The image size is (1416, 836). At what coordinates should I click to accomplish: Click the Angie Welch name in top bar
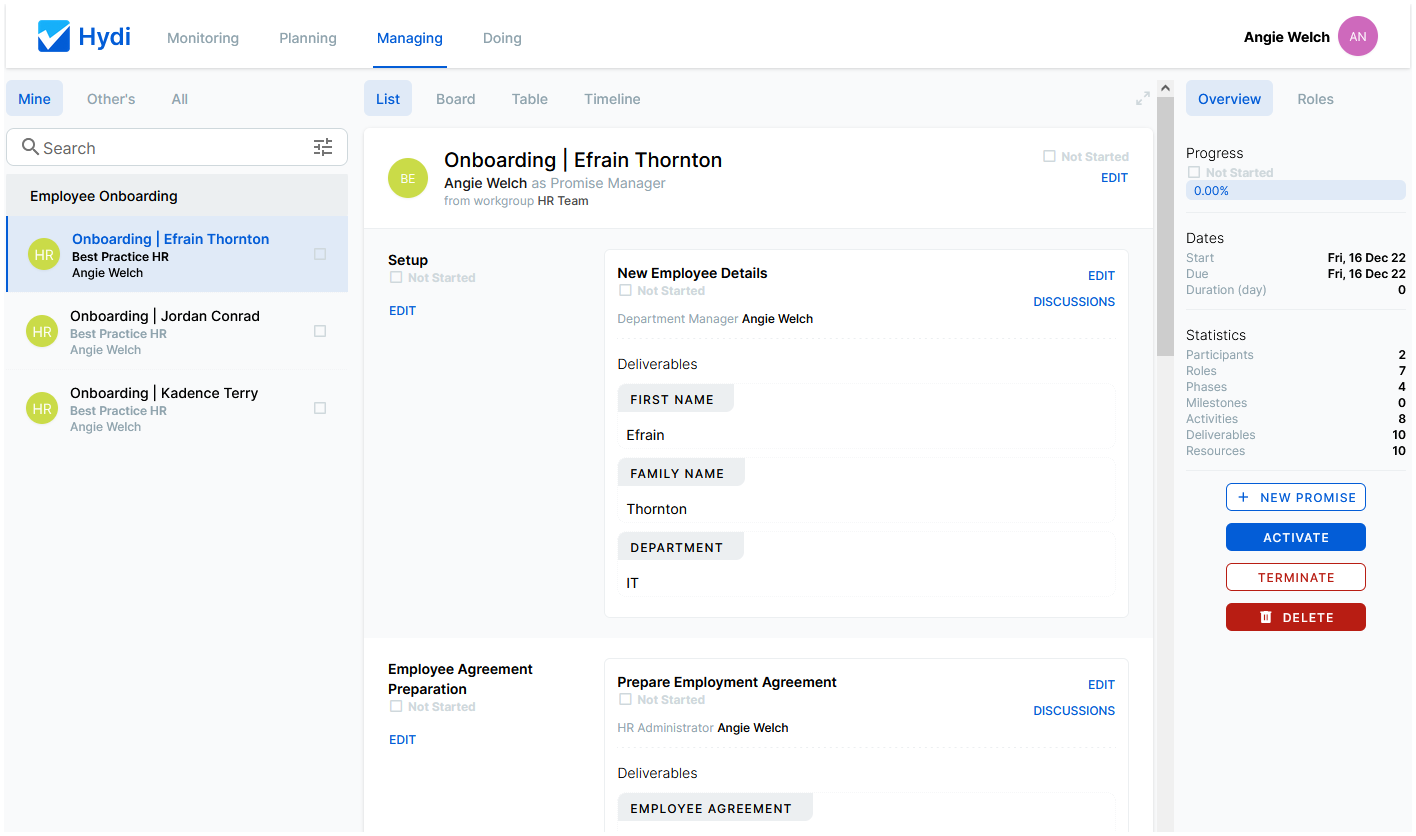[x=1287, y=37]
